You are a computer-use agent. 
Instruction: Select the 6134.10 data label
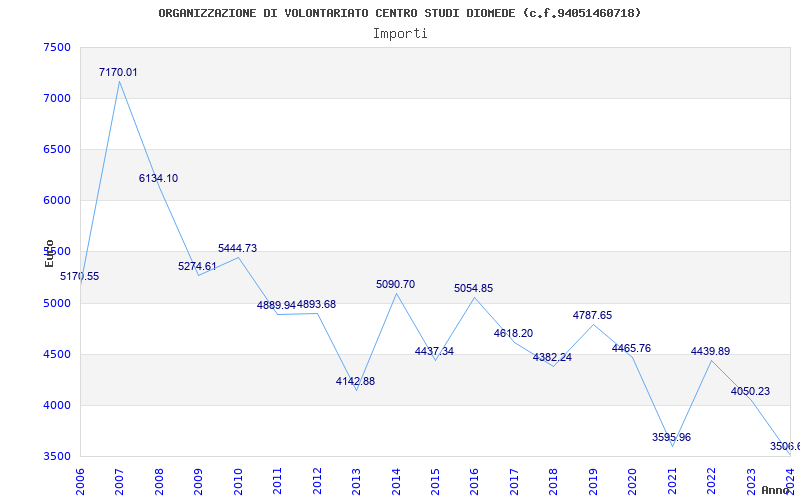(x=158, y=179)
